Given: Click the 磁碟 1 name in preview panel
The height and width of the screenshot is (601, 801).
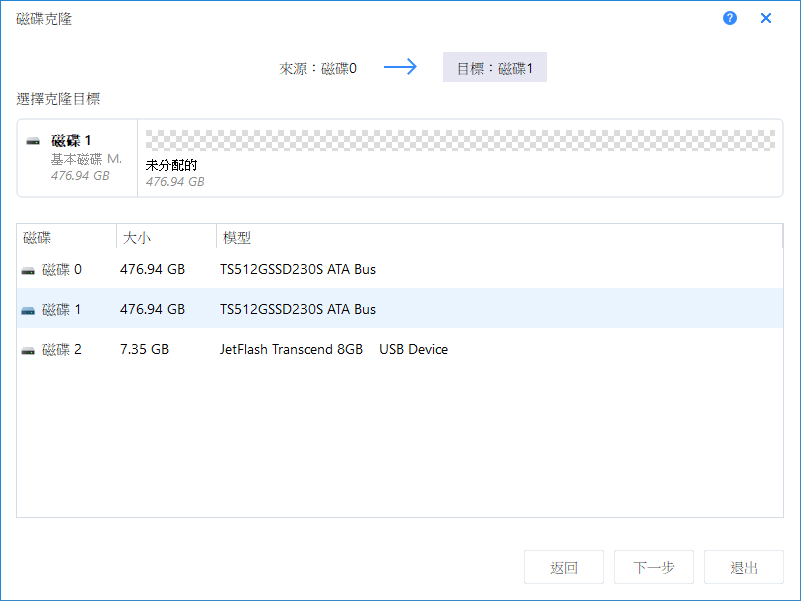Looking at the screenshot, I should (71, 141).
